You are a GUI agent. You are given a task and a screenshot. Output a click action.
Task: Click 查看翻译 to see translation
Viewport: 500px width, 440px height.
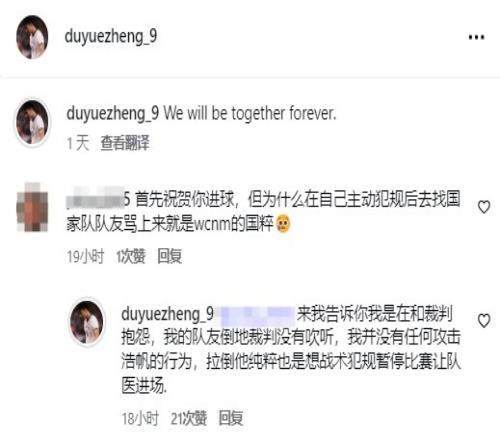coord(125,143)
